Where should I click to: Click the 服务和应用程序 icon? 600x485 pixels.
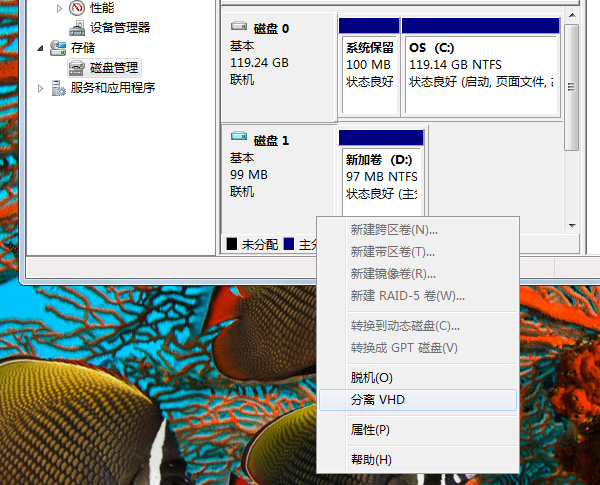coord(58,88)
